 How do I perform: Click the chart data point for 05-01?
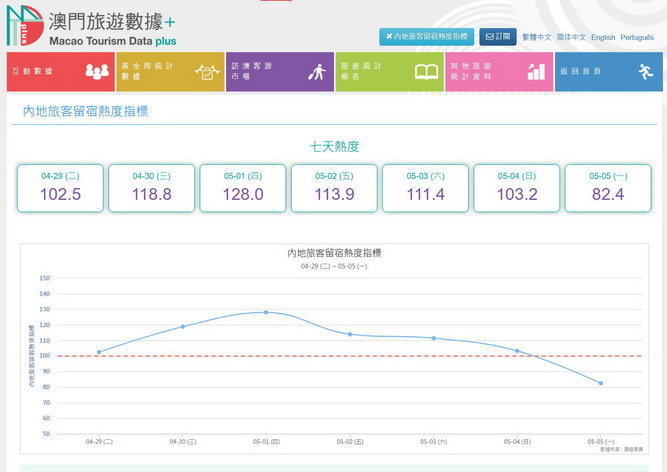[x=266, y=312]
